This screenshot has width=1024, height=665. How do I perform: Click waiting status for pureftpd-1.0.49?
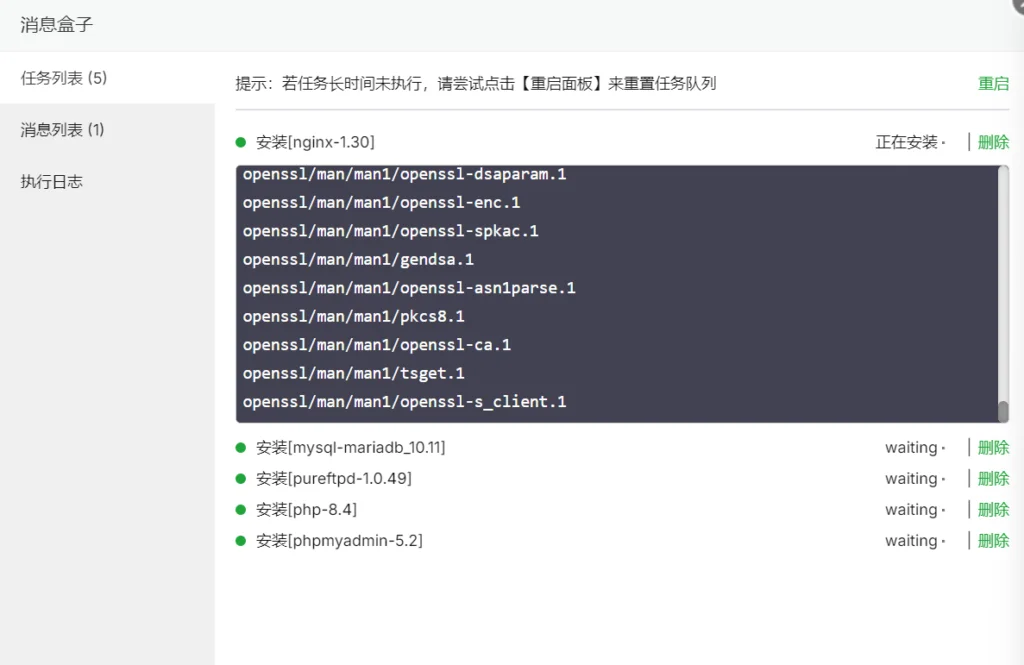point(911,478)
